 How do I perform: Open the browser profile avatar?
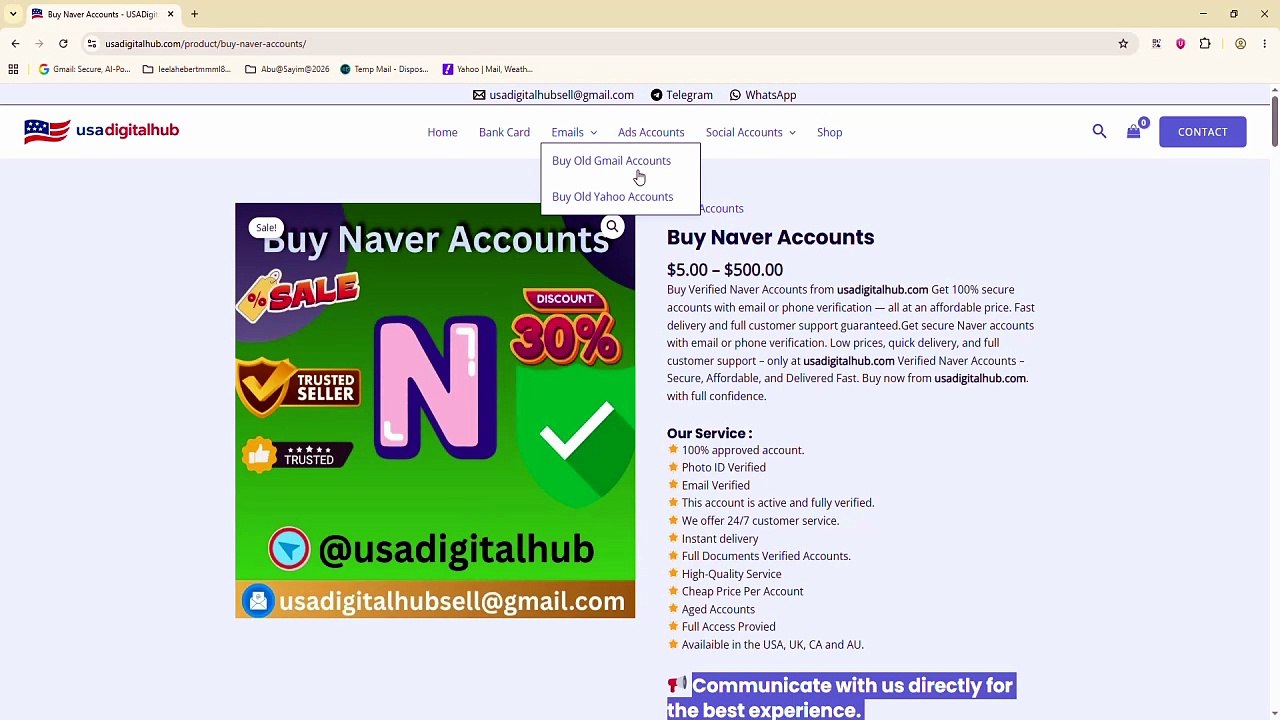[x=1240, y=44]
